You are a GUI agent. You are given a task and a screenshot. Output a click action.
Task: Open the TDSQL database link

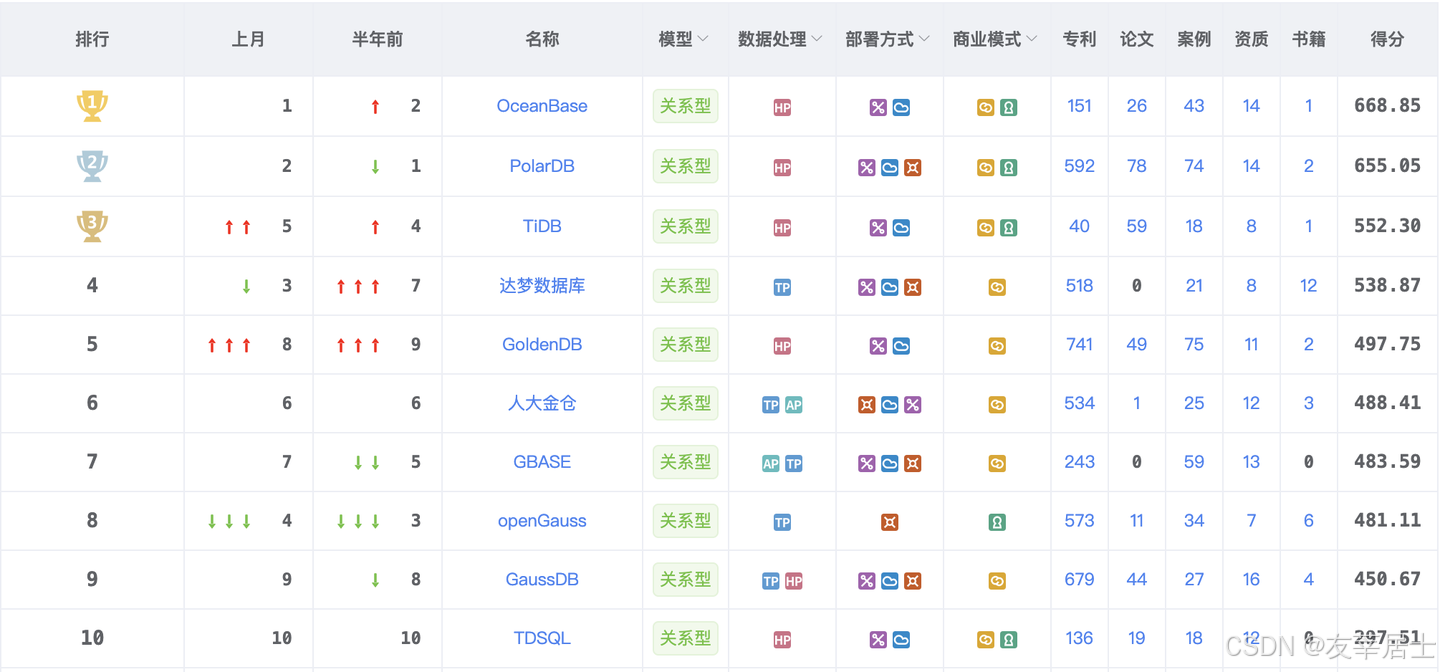542,638
